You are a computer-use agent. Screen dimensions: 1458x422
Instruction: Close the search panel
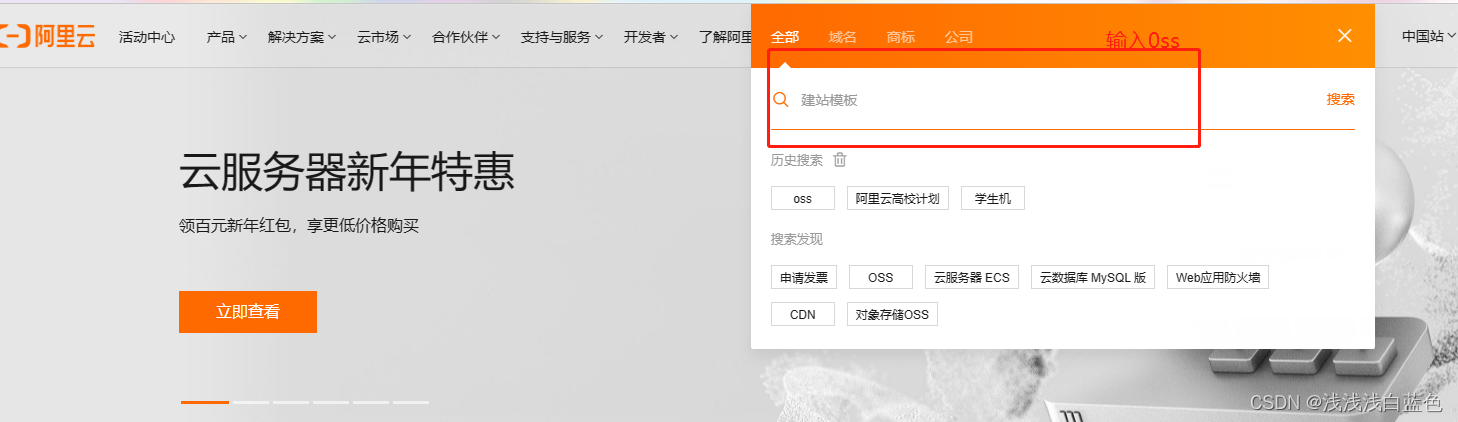tap(1345, 36)
